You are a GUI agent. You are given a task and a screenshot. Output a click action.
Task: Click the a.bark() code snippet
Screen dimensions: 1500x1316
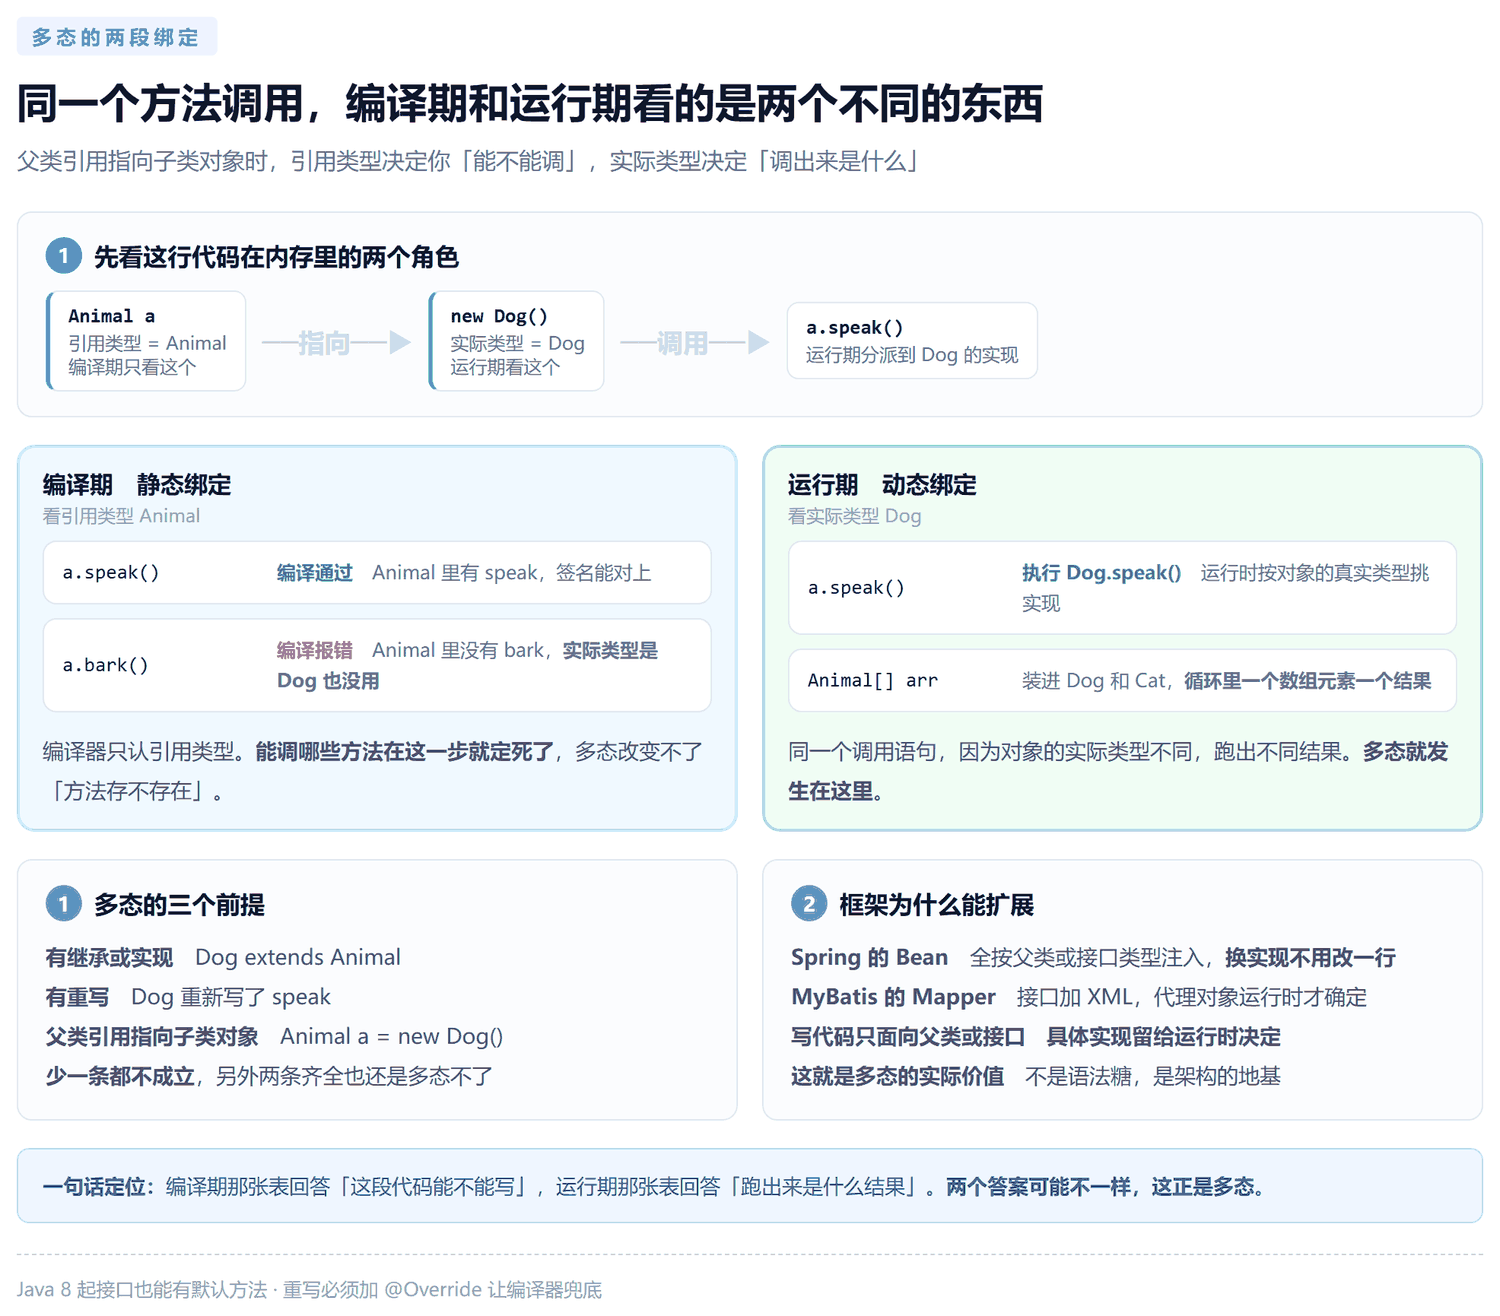(106, 665)
